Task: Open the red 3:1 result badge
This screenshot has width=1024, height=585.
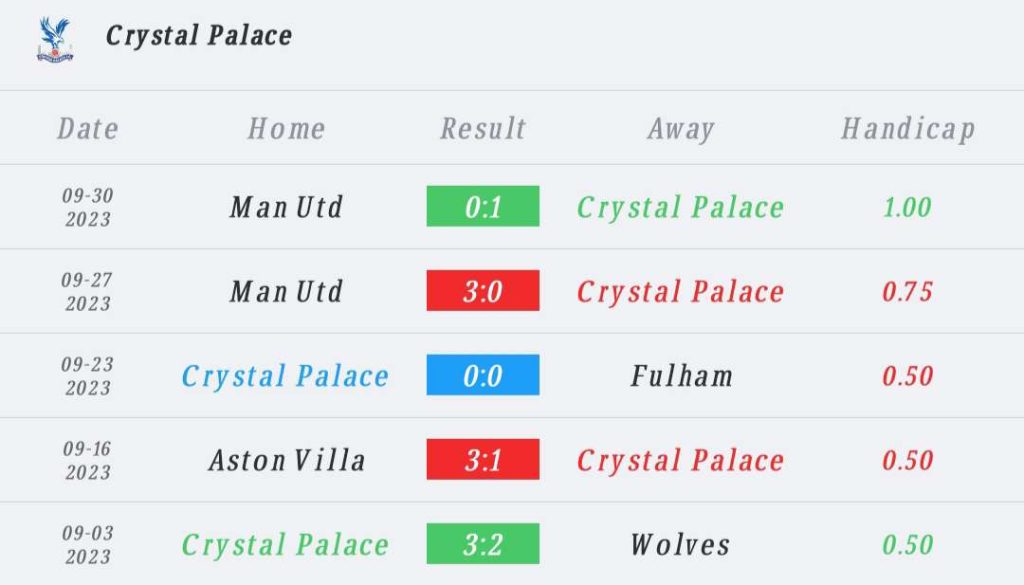Action: click(x=483, y=459)
